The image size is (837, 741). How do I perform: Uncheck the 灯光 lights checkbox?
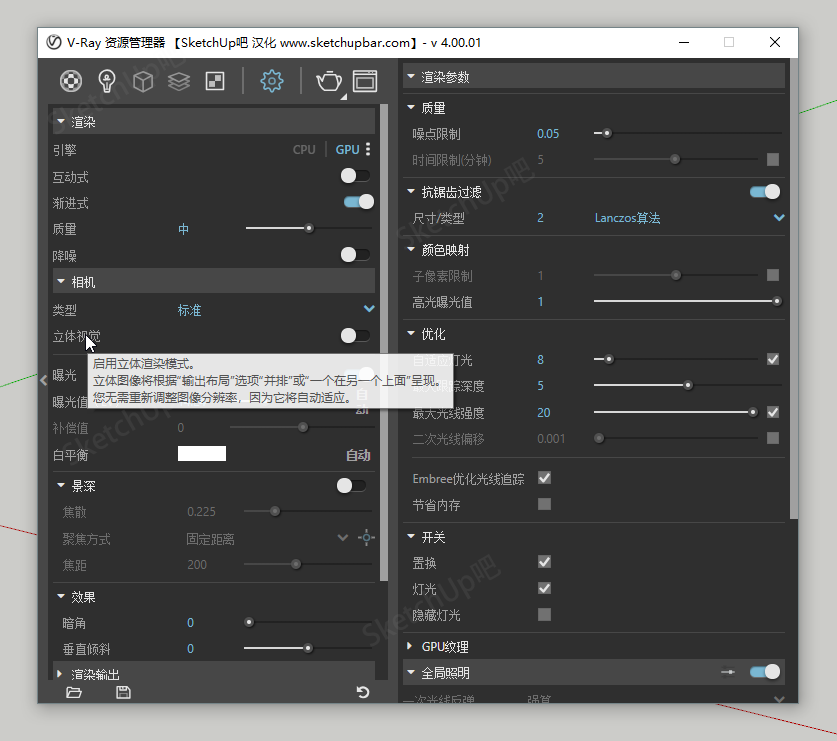(x=544, y=588)
